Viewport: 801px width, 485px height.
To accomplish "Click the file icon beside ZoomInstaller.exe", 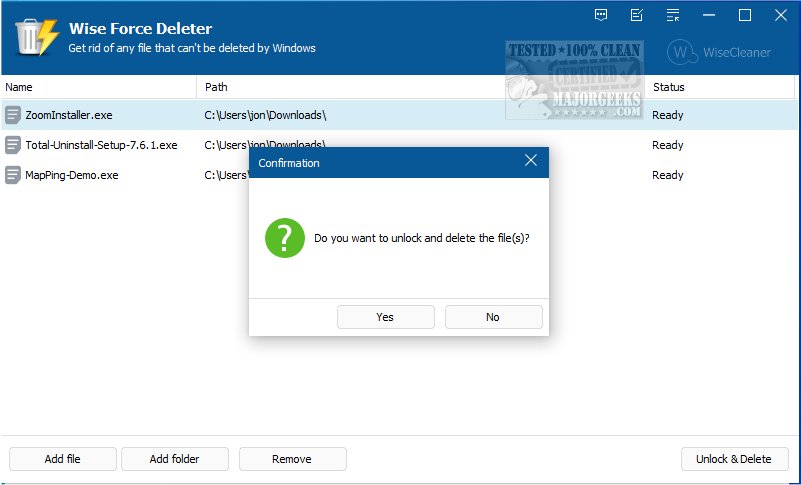I will coord(13,115).
